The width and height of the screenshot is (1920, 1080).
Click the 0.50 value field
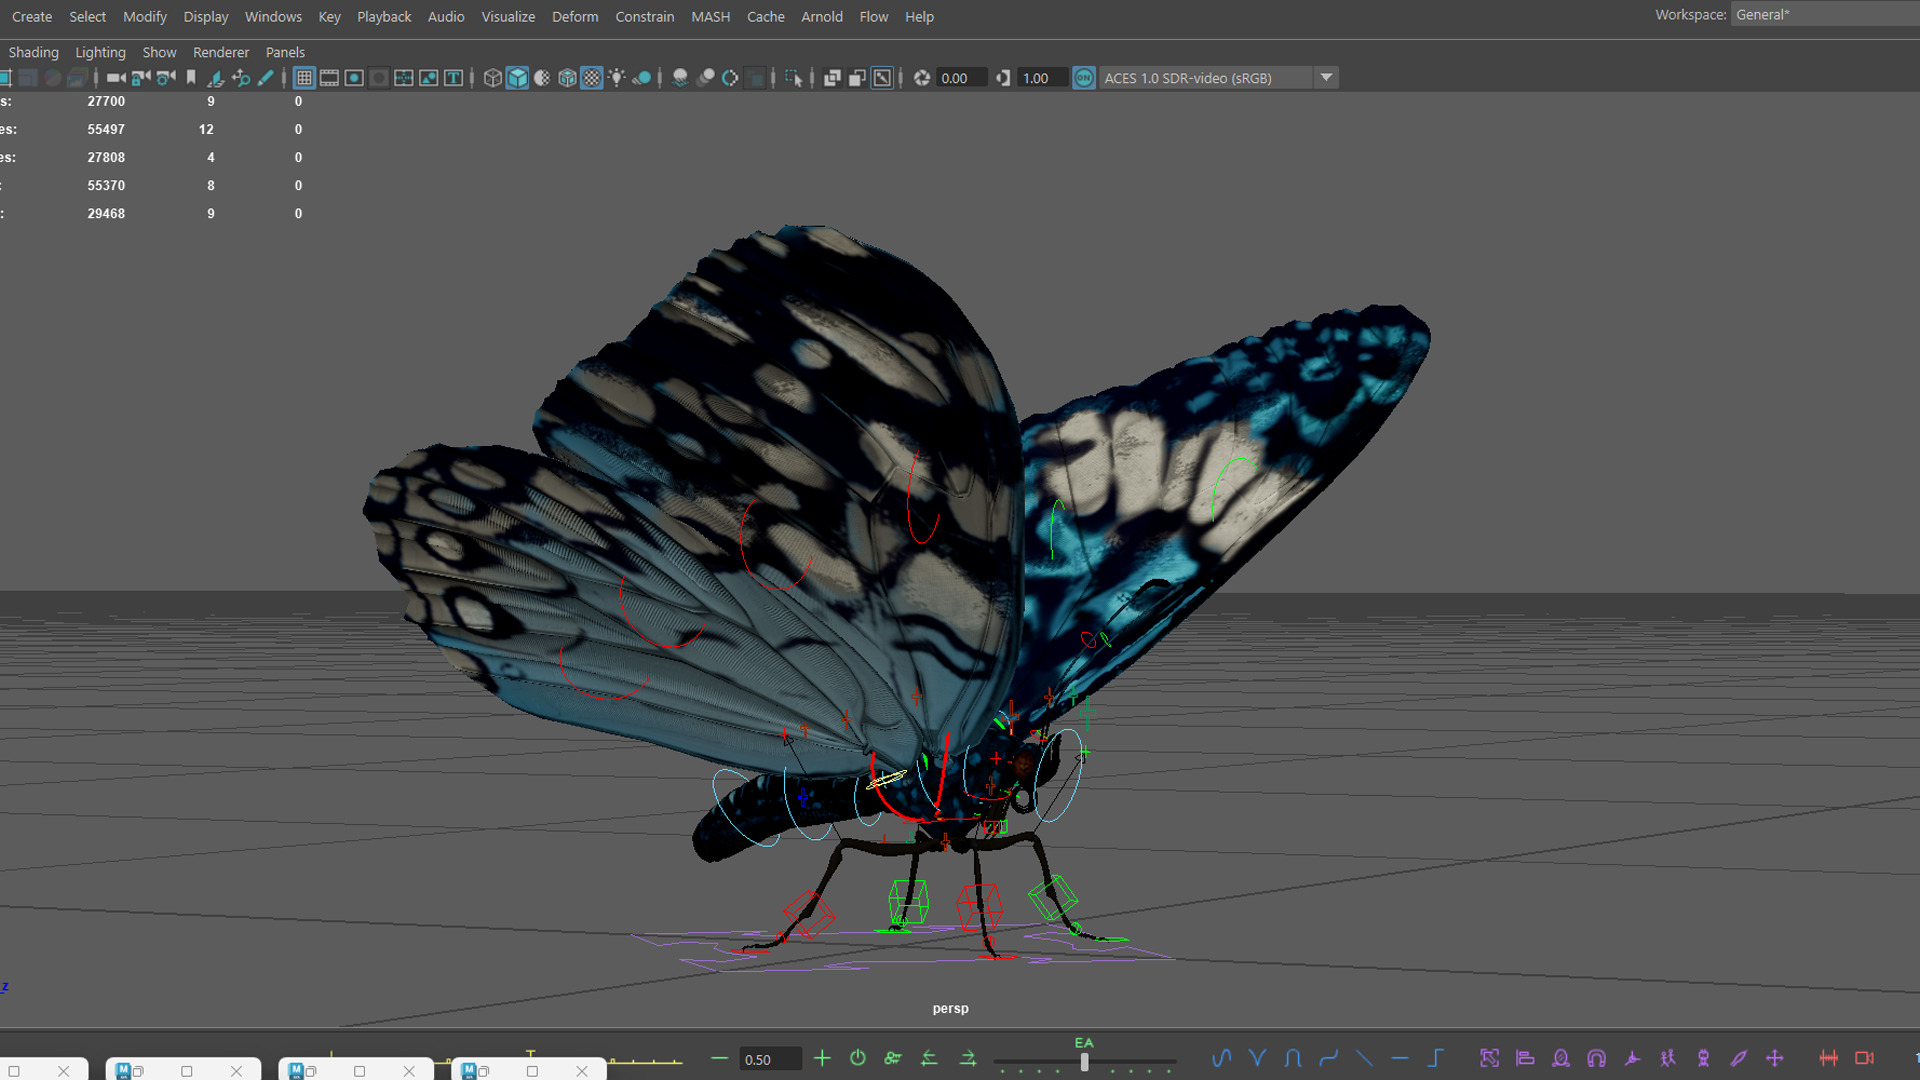pos(769,1059)
